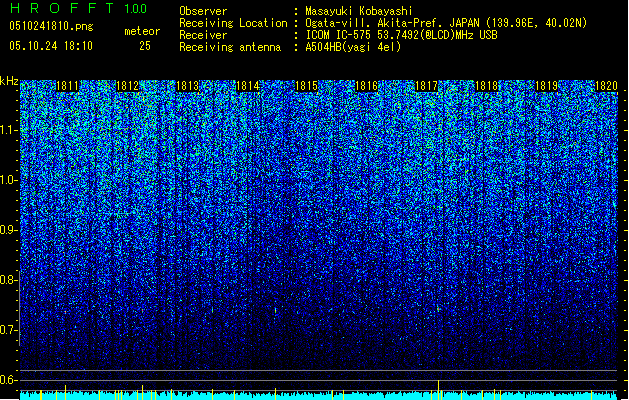
Task: Click the Receiving Location label
Action: [233, 23]
